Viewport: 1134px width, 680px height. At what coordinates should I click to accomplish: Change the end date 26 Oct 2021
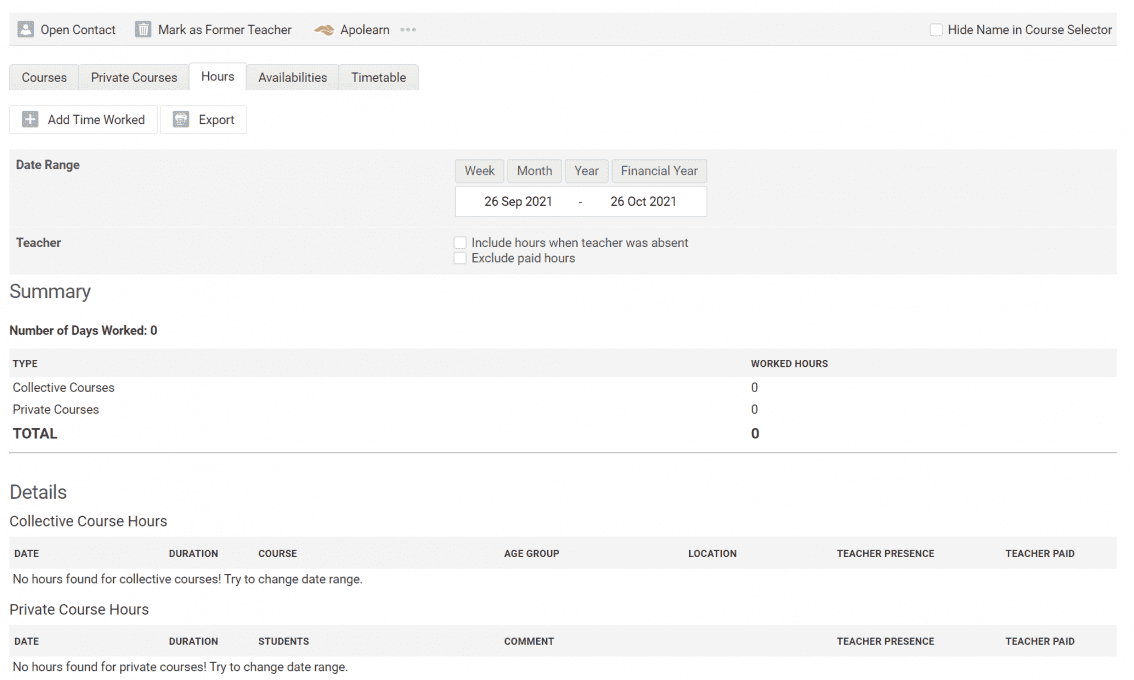point(643,202)
